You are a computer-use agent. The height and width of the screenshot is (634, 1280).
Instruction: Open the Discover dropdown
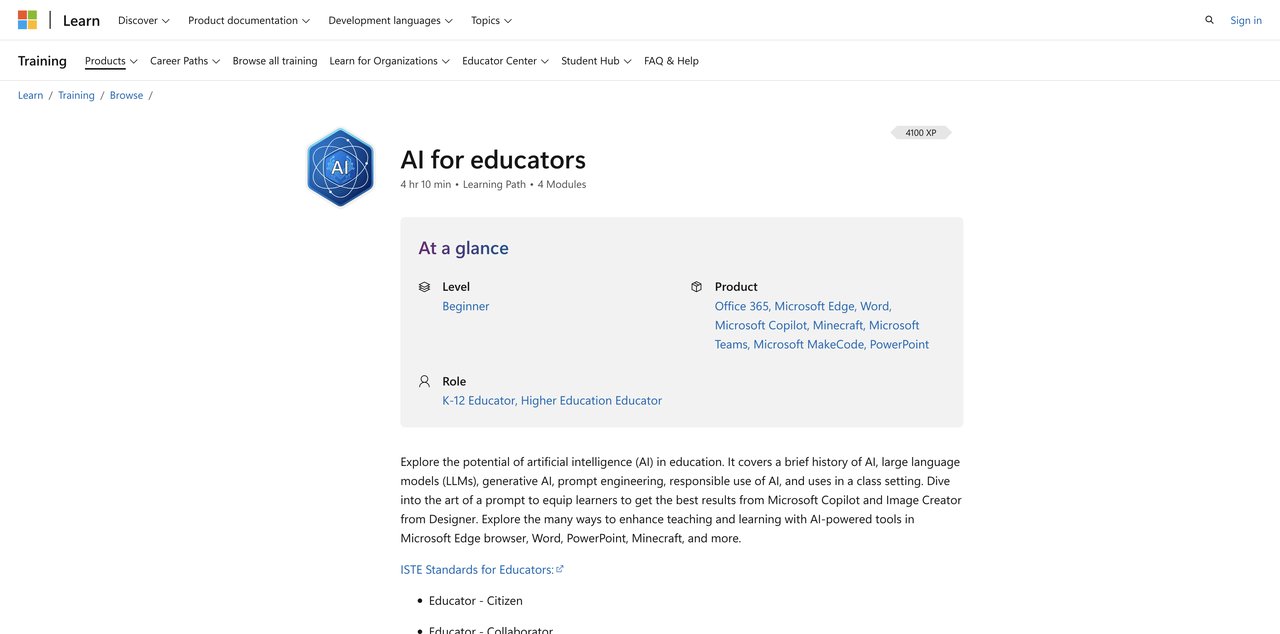click(141, 19)
